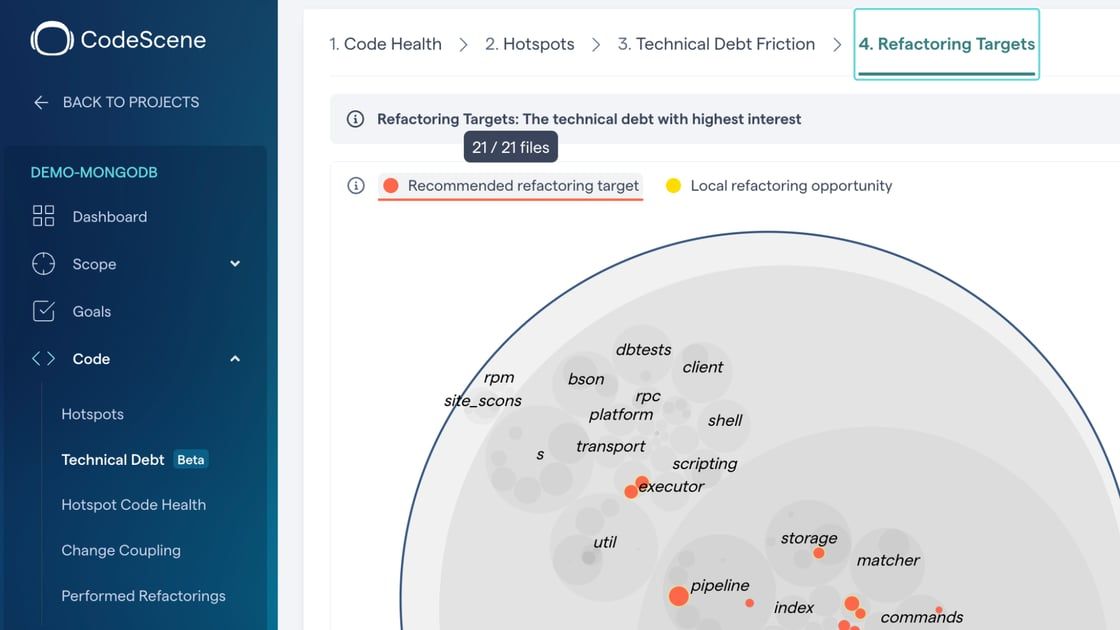
Task: Click the client folder label
Action: pos(702,367)
